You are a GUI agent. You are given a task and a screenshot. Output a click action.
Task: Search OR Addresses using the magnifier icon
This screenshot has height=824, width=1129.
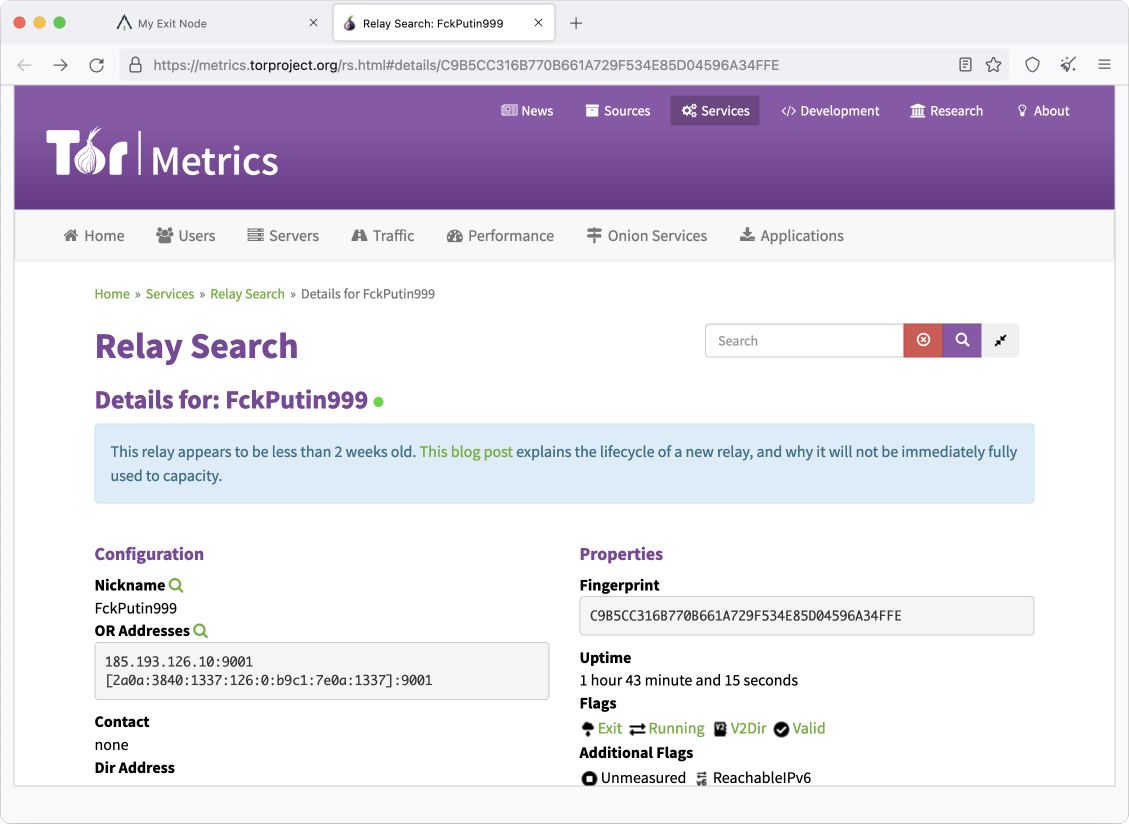tap(200, 631)
